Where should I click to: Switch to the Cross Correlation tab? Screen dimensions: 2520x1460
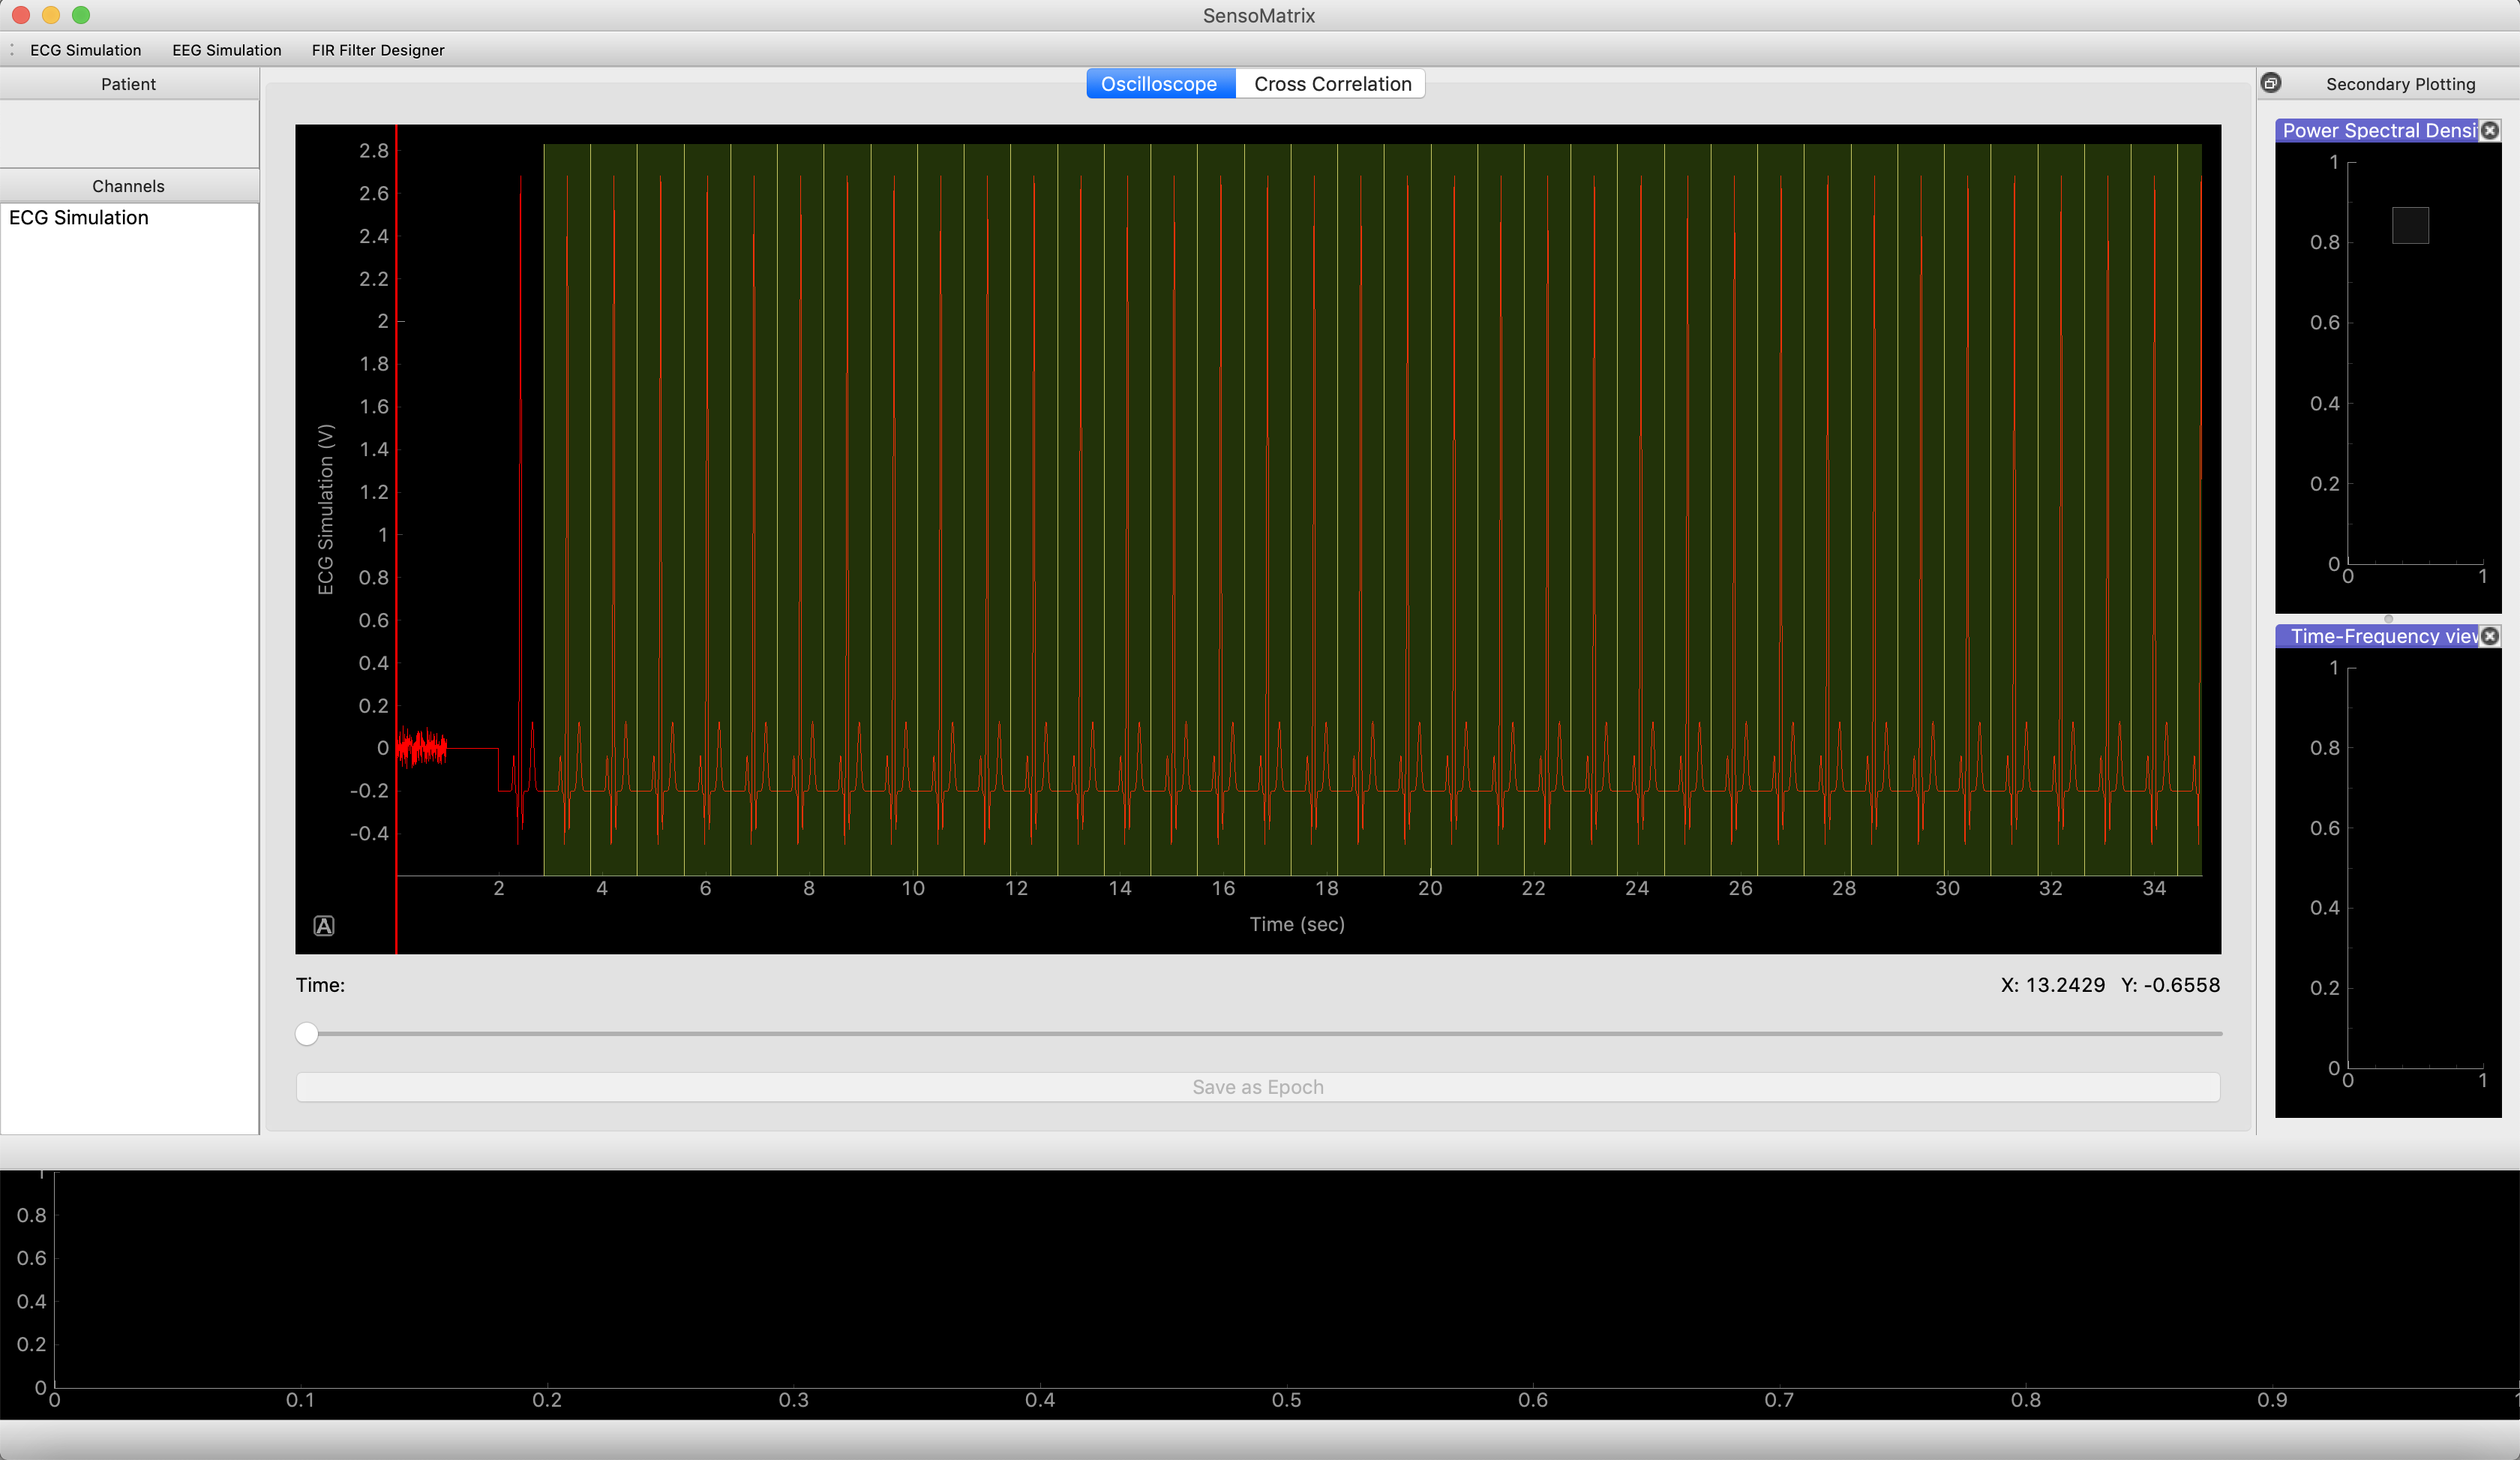(1332, 84)
